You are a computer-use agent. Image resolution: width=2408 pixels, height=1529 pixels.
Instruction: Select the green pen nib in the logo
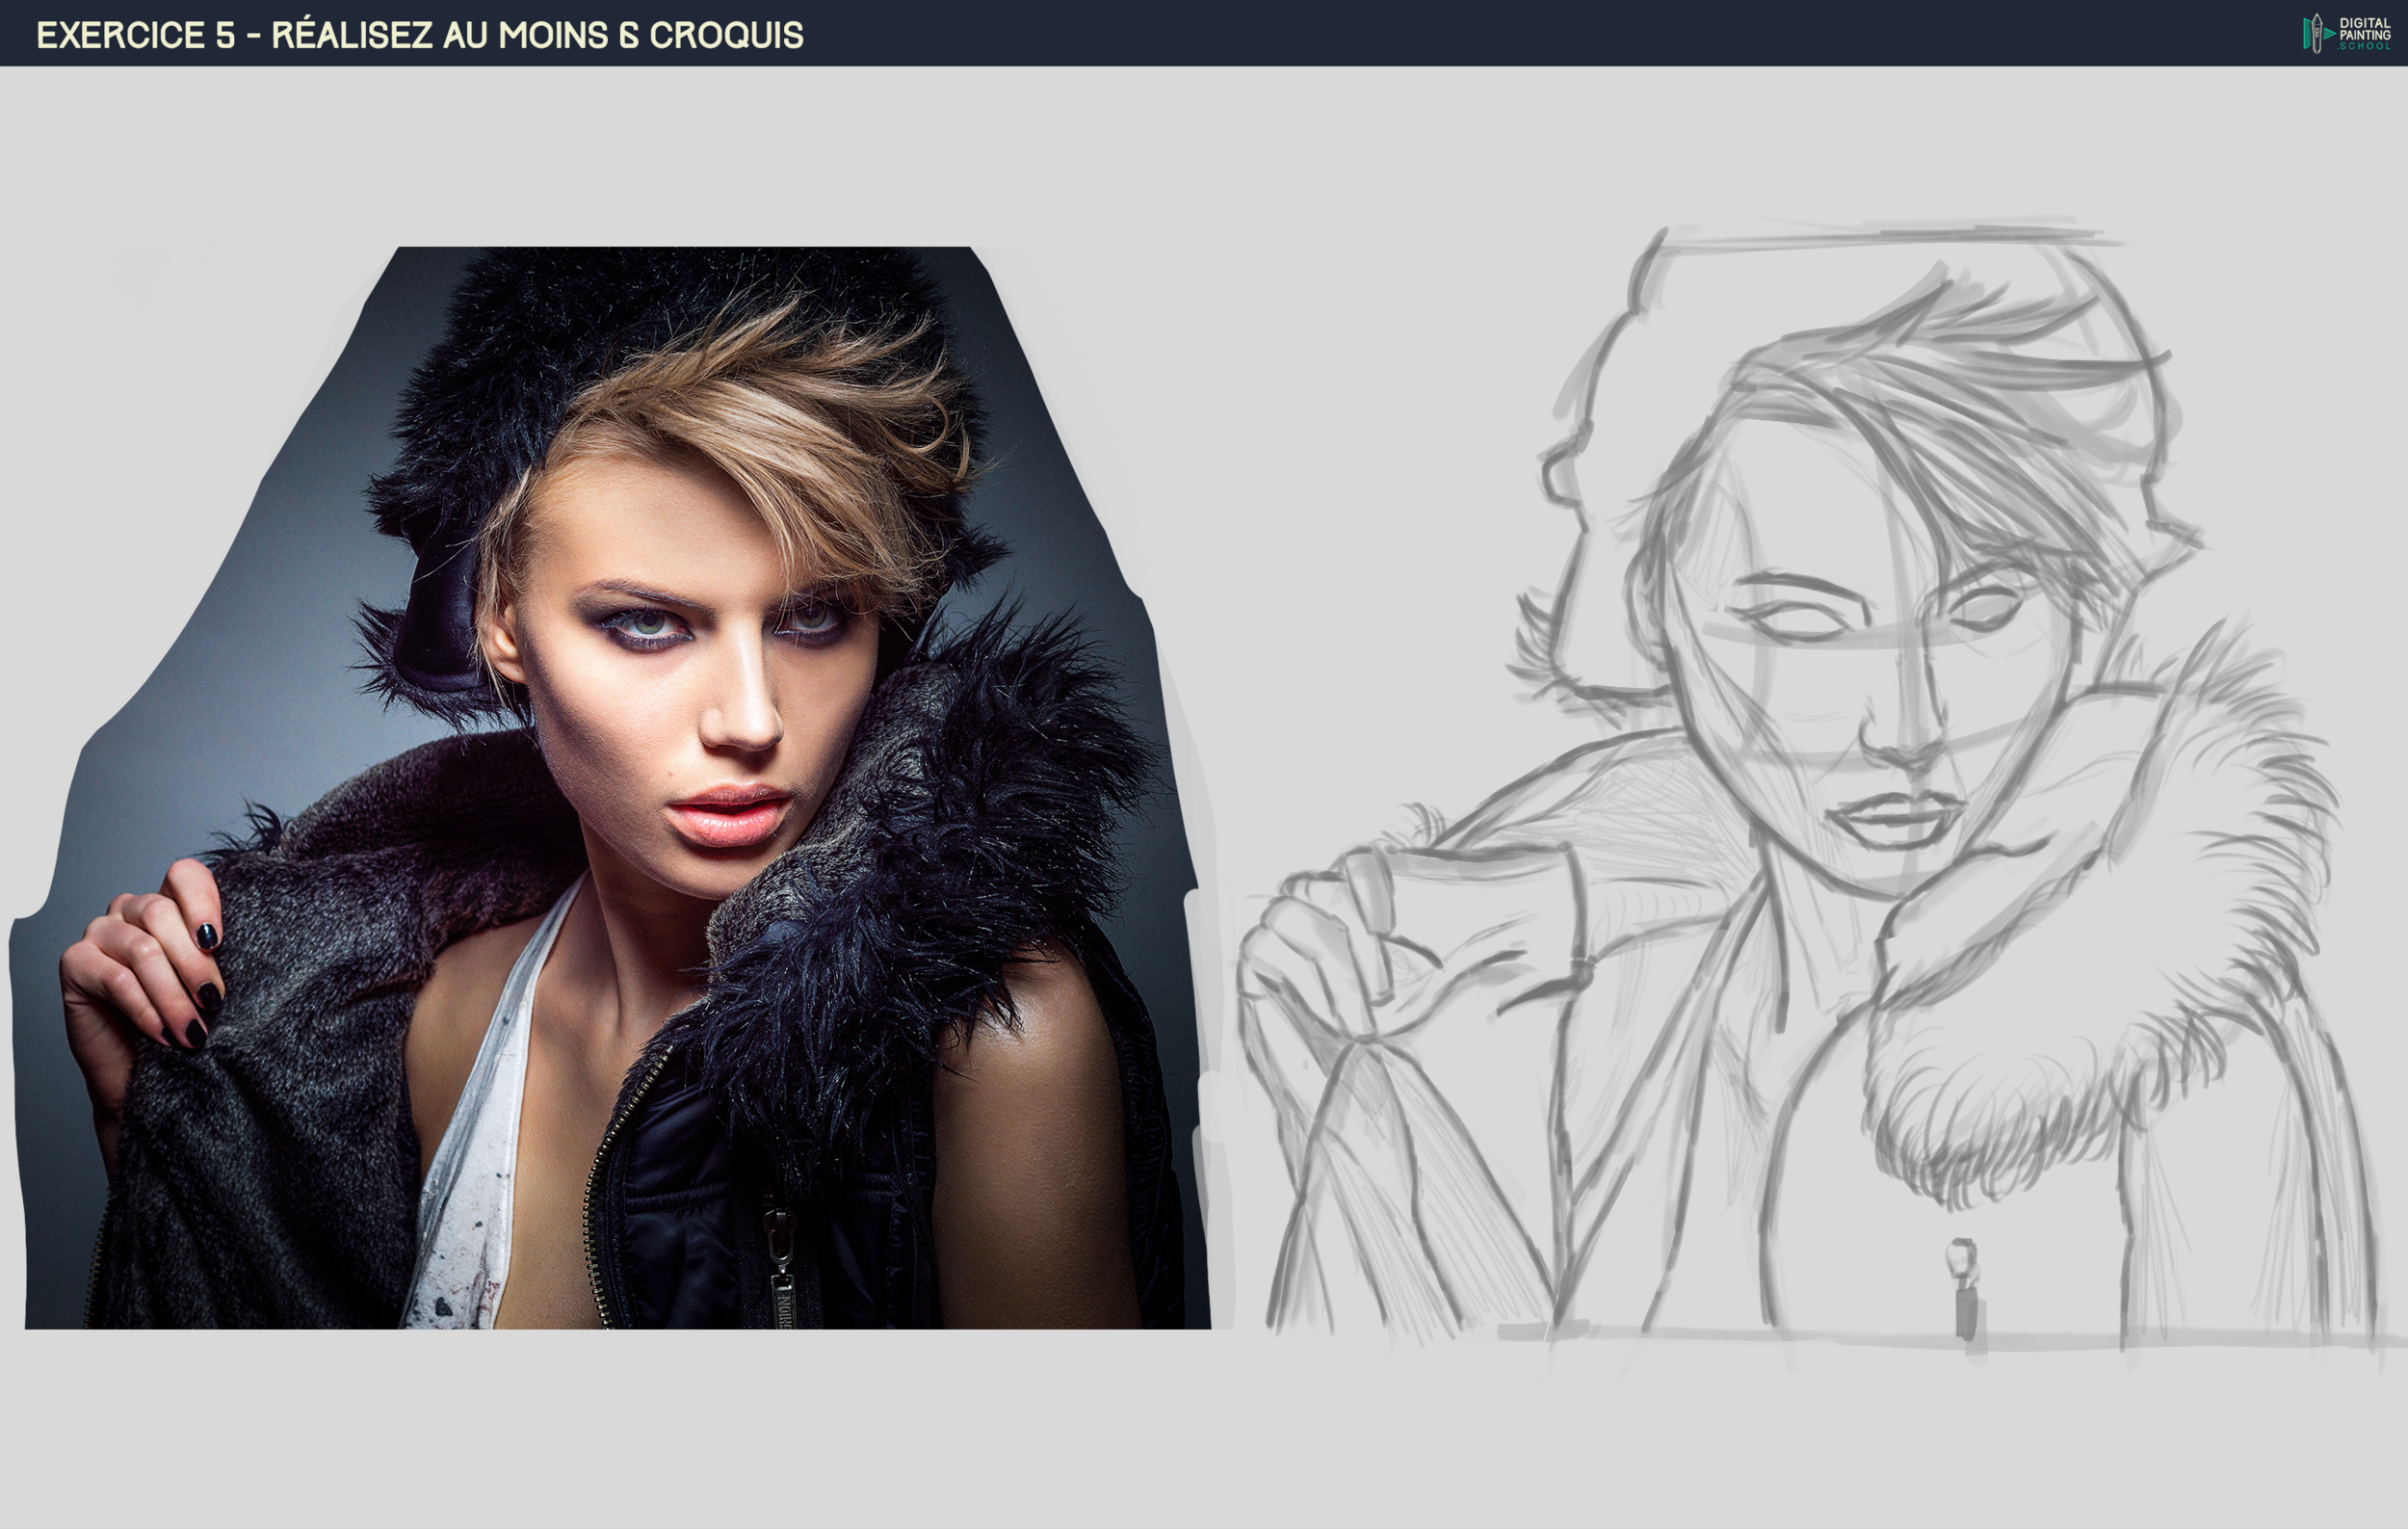[x=2317, y=20]
